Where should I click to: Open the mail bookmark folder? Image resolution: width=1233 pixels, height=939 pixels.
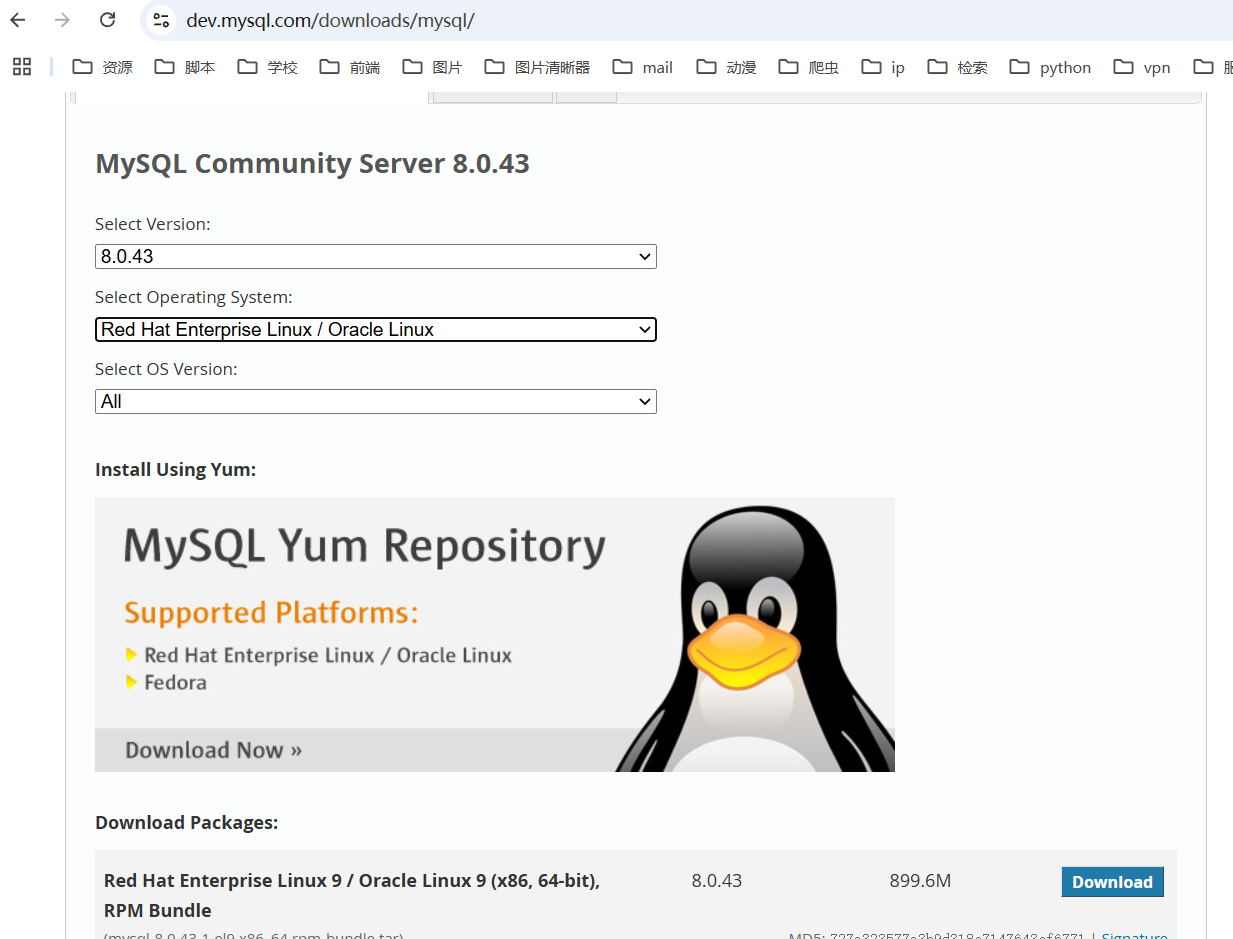point(643,67)
